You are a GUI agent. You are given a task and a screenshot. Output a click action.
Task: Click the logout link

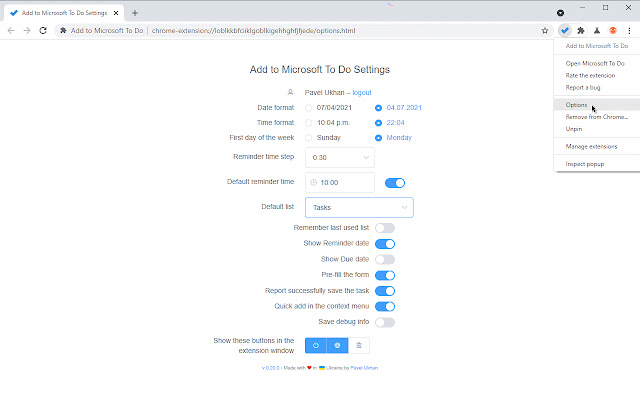coord(361,92)
